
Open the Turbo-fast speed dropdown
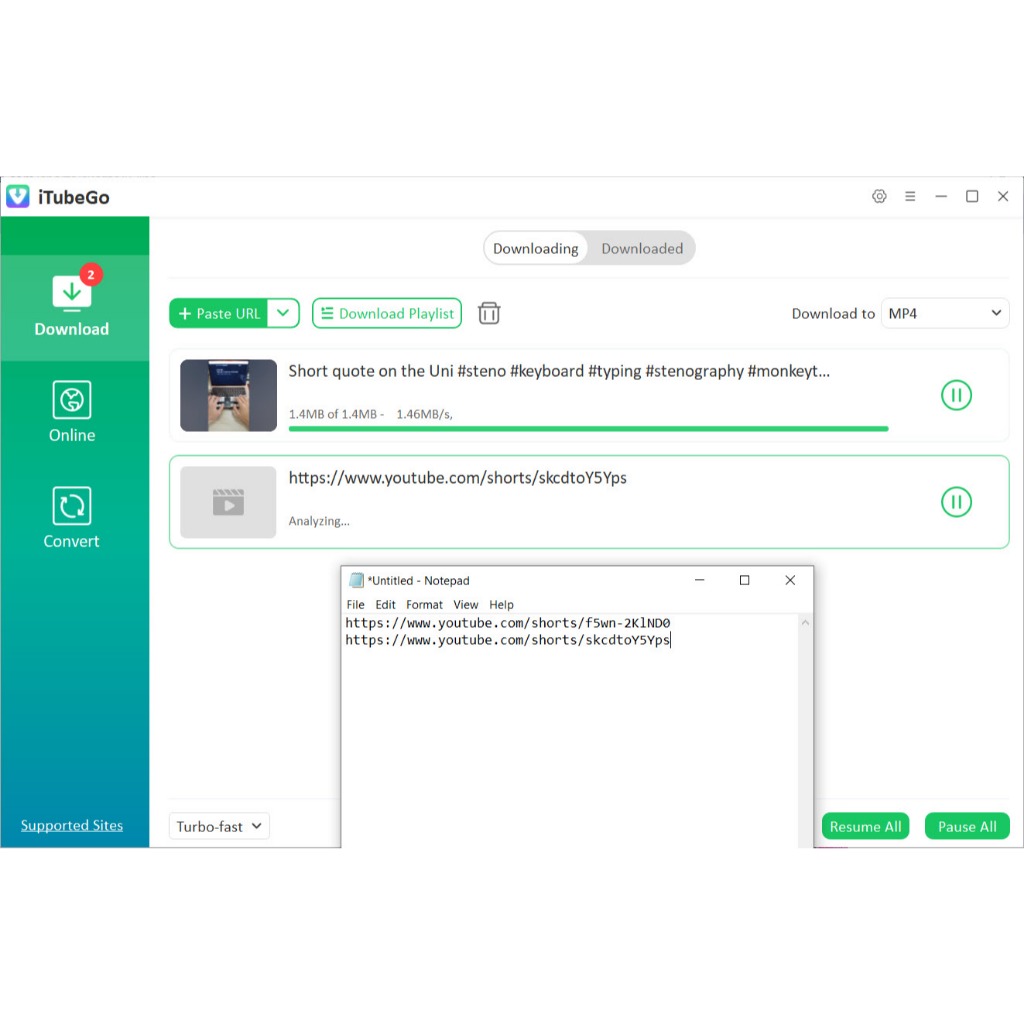(219, 826)
